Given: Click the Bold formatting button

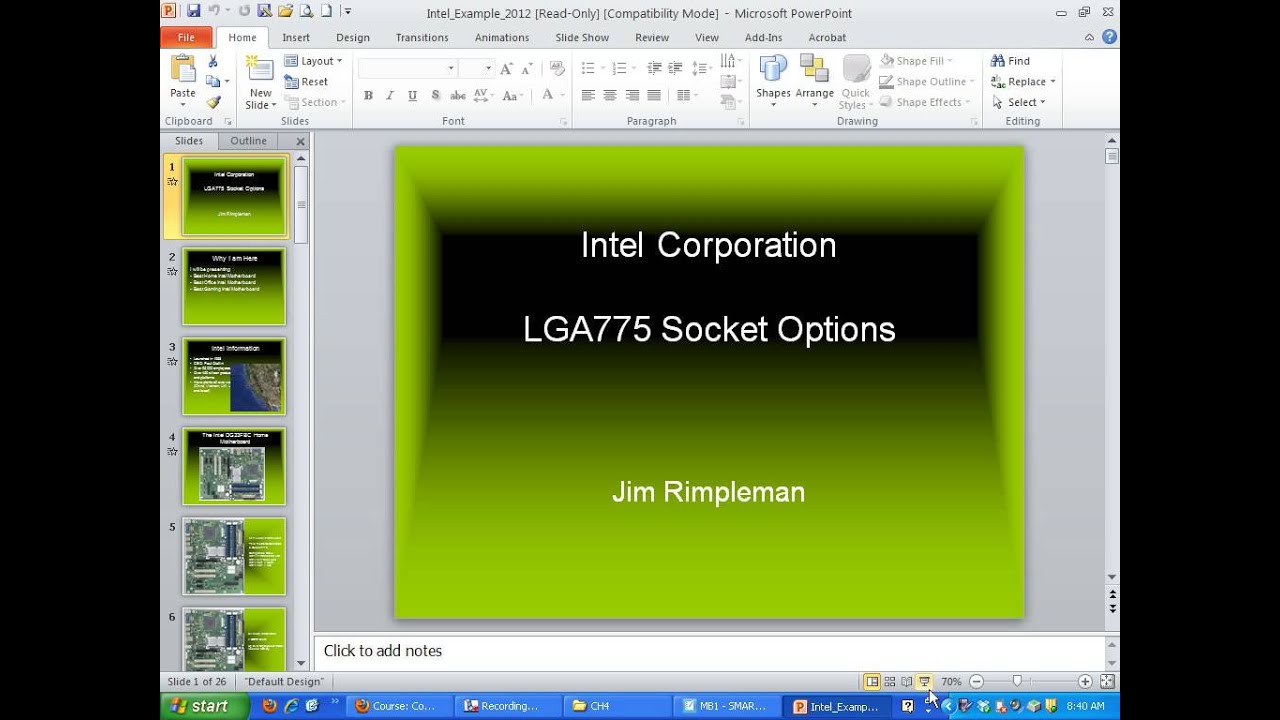Looking at the screenshot, I should pos(368,96).
